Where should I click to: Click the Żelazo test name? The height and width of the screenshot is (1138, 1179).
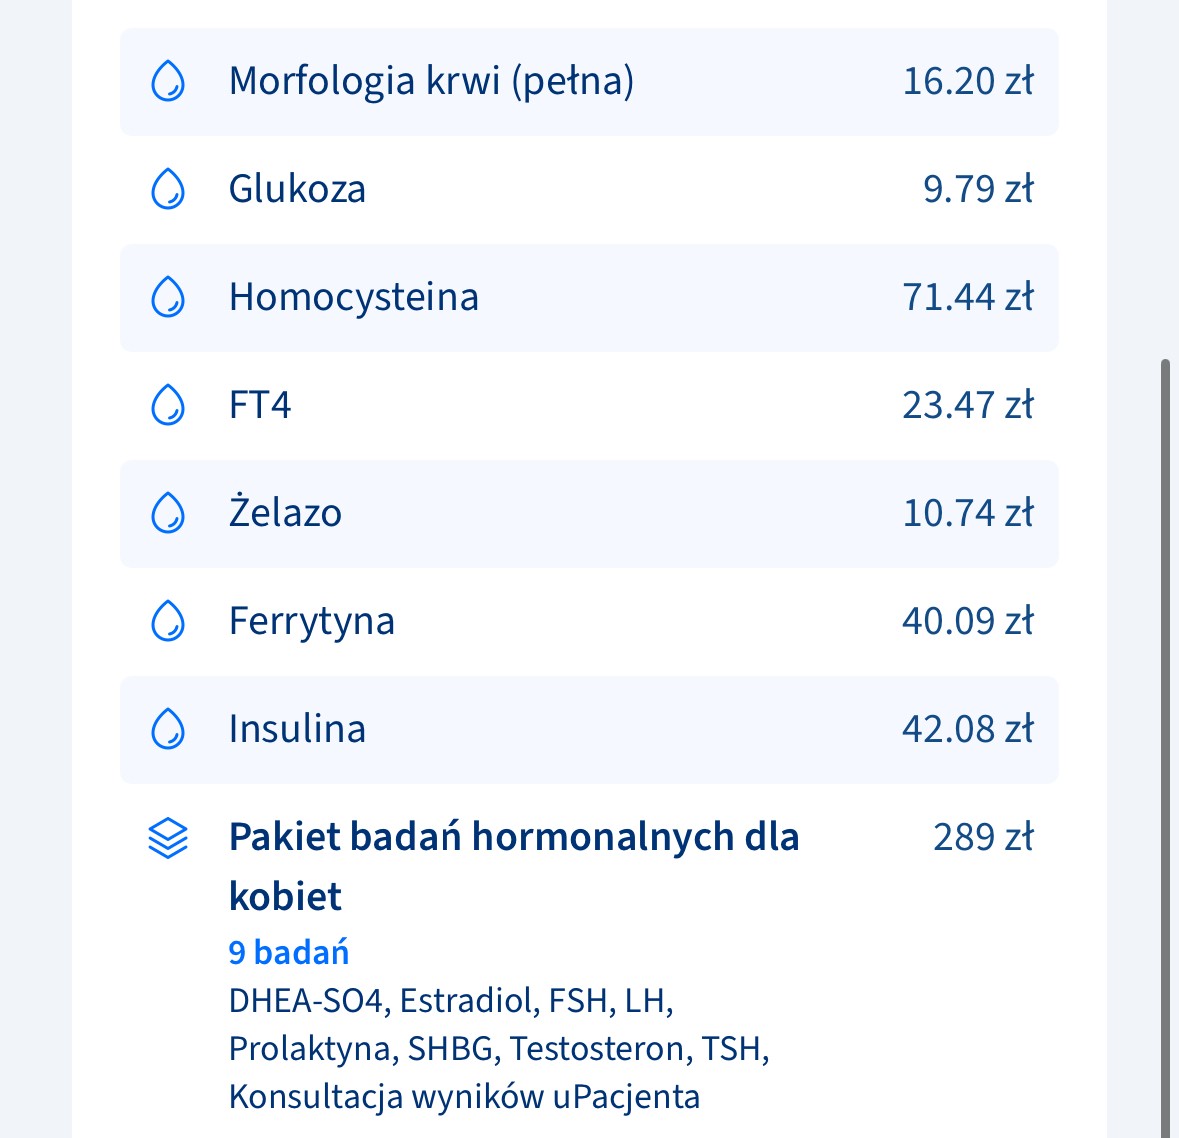coord(285,513)
